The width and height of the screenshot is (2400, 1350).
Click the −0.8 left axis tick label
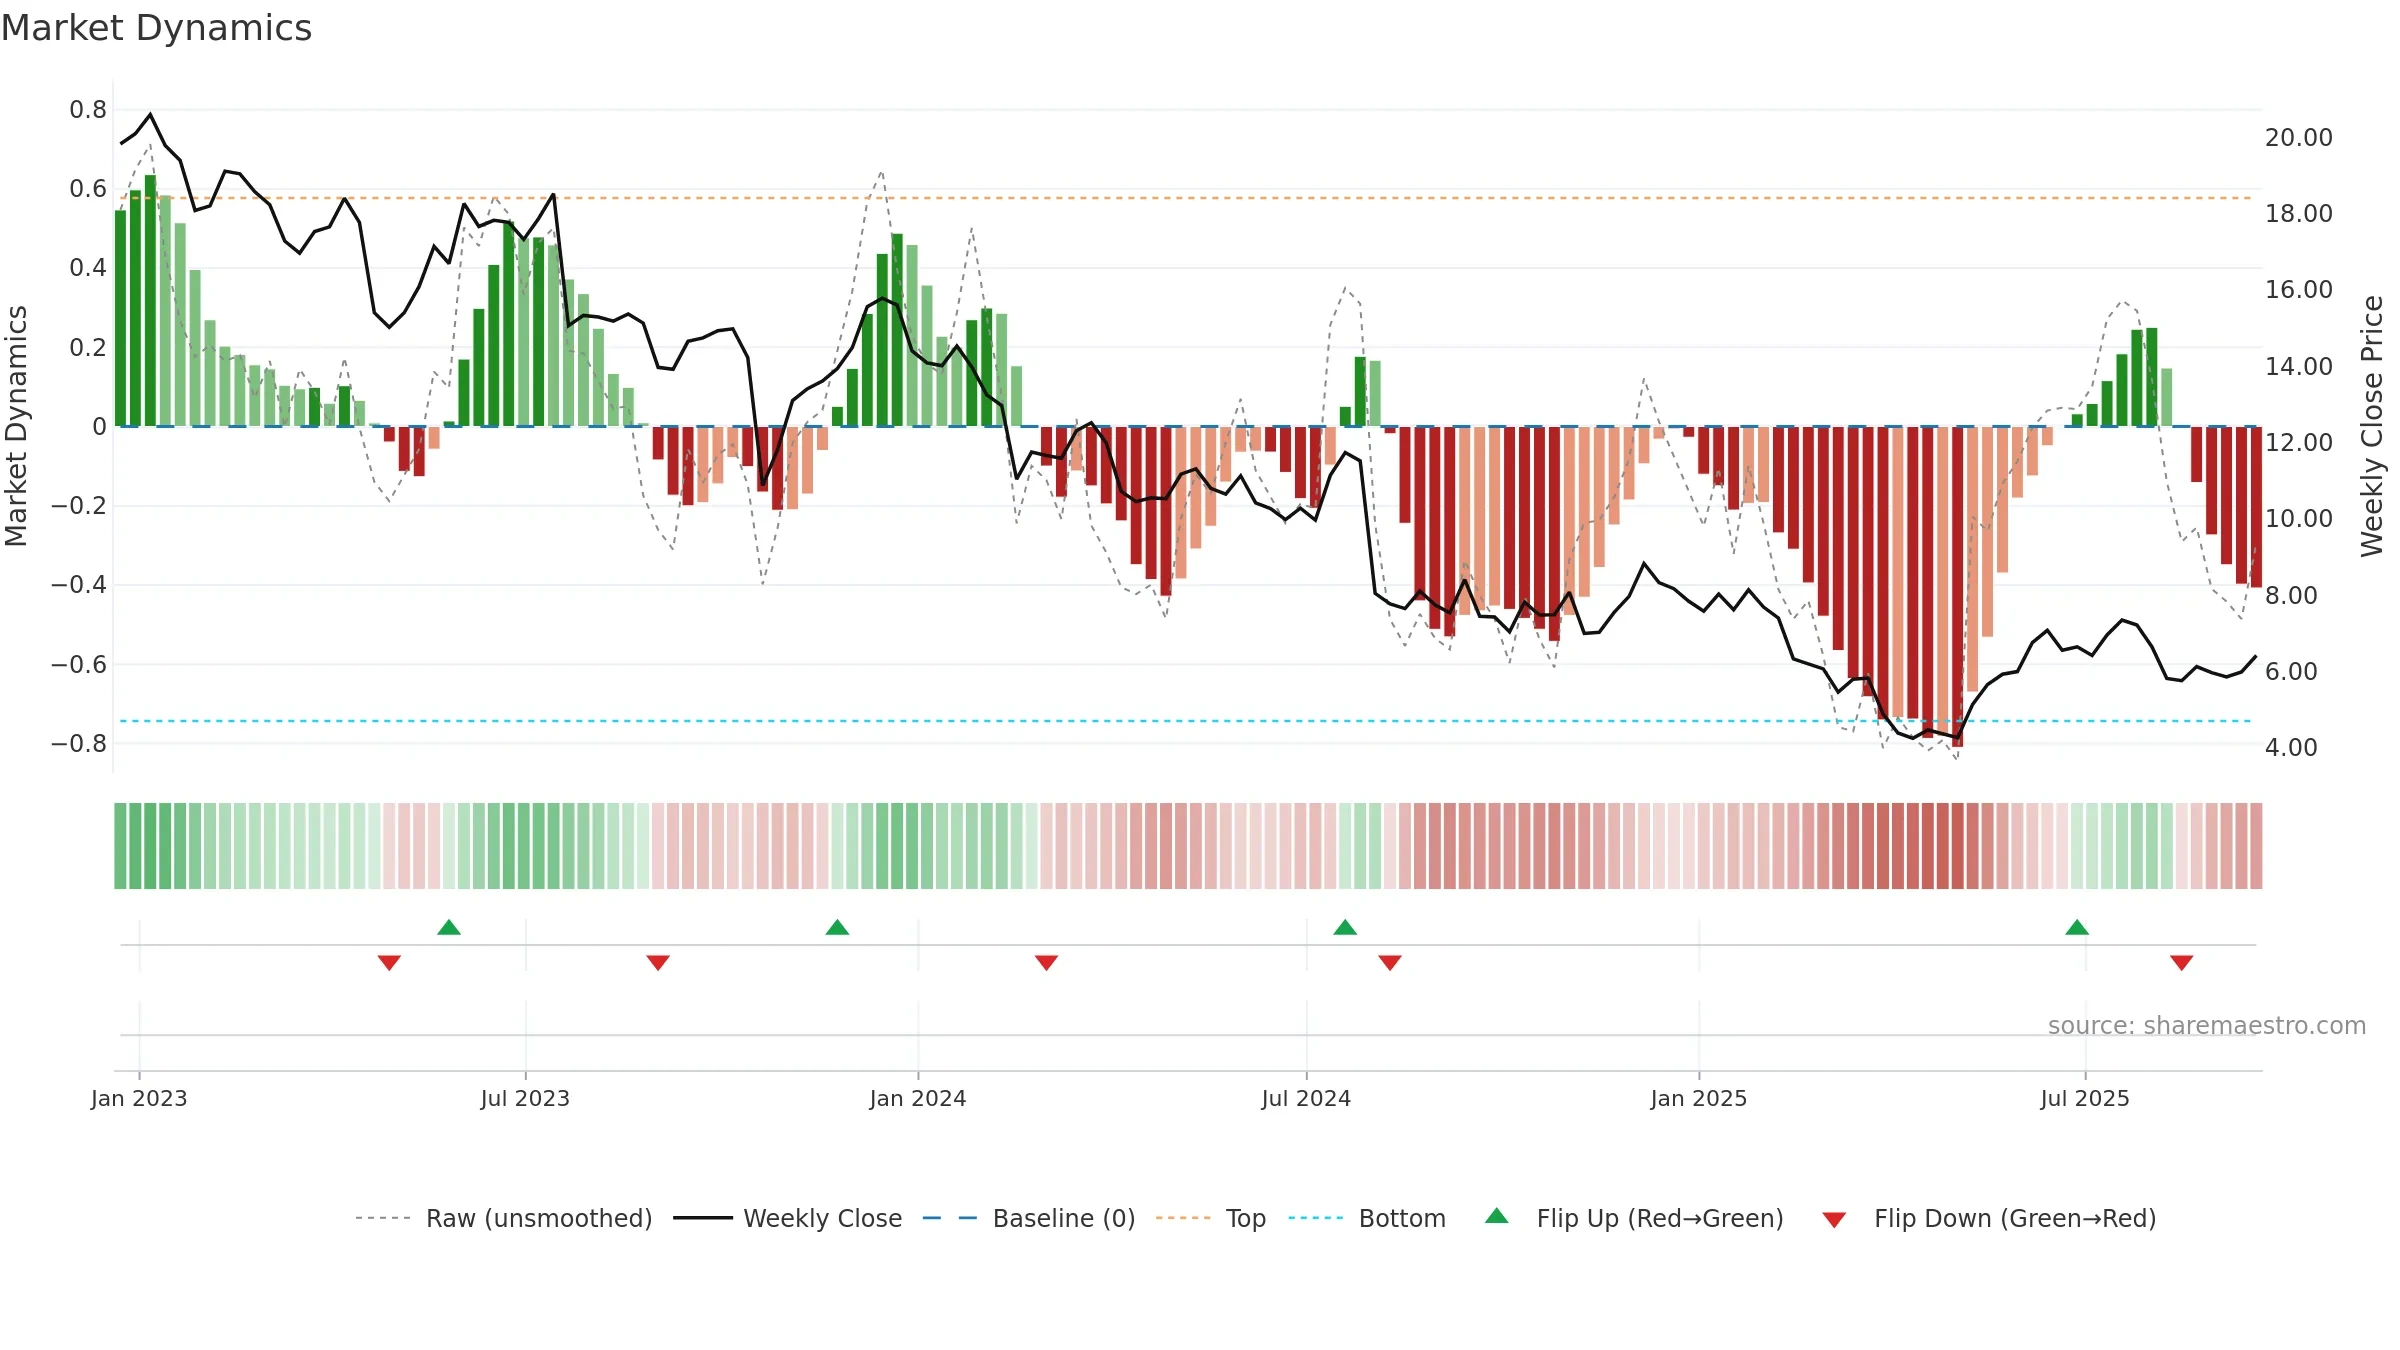coord(79,743)
